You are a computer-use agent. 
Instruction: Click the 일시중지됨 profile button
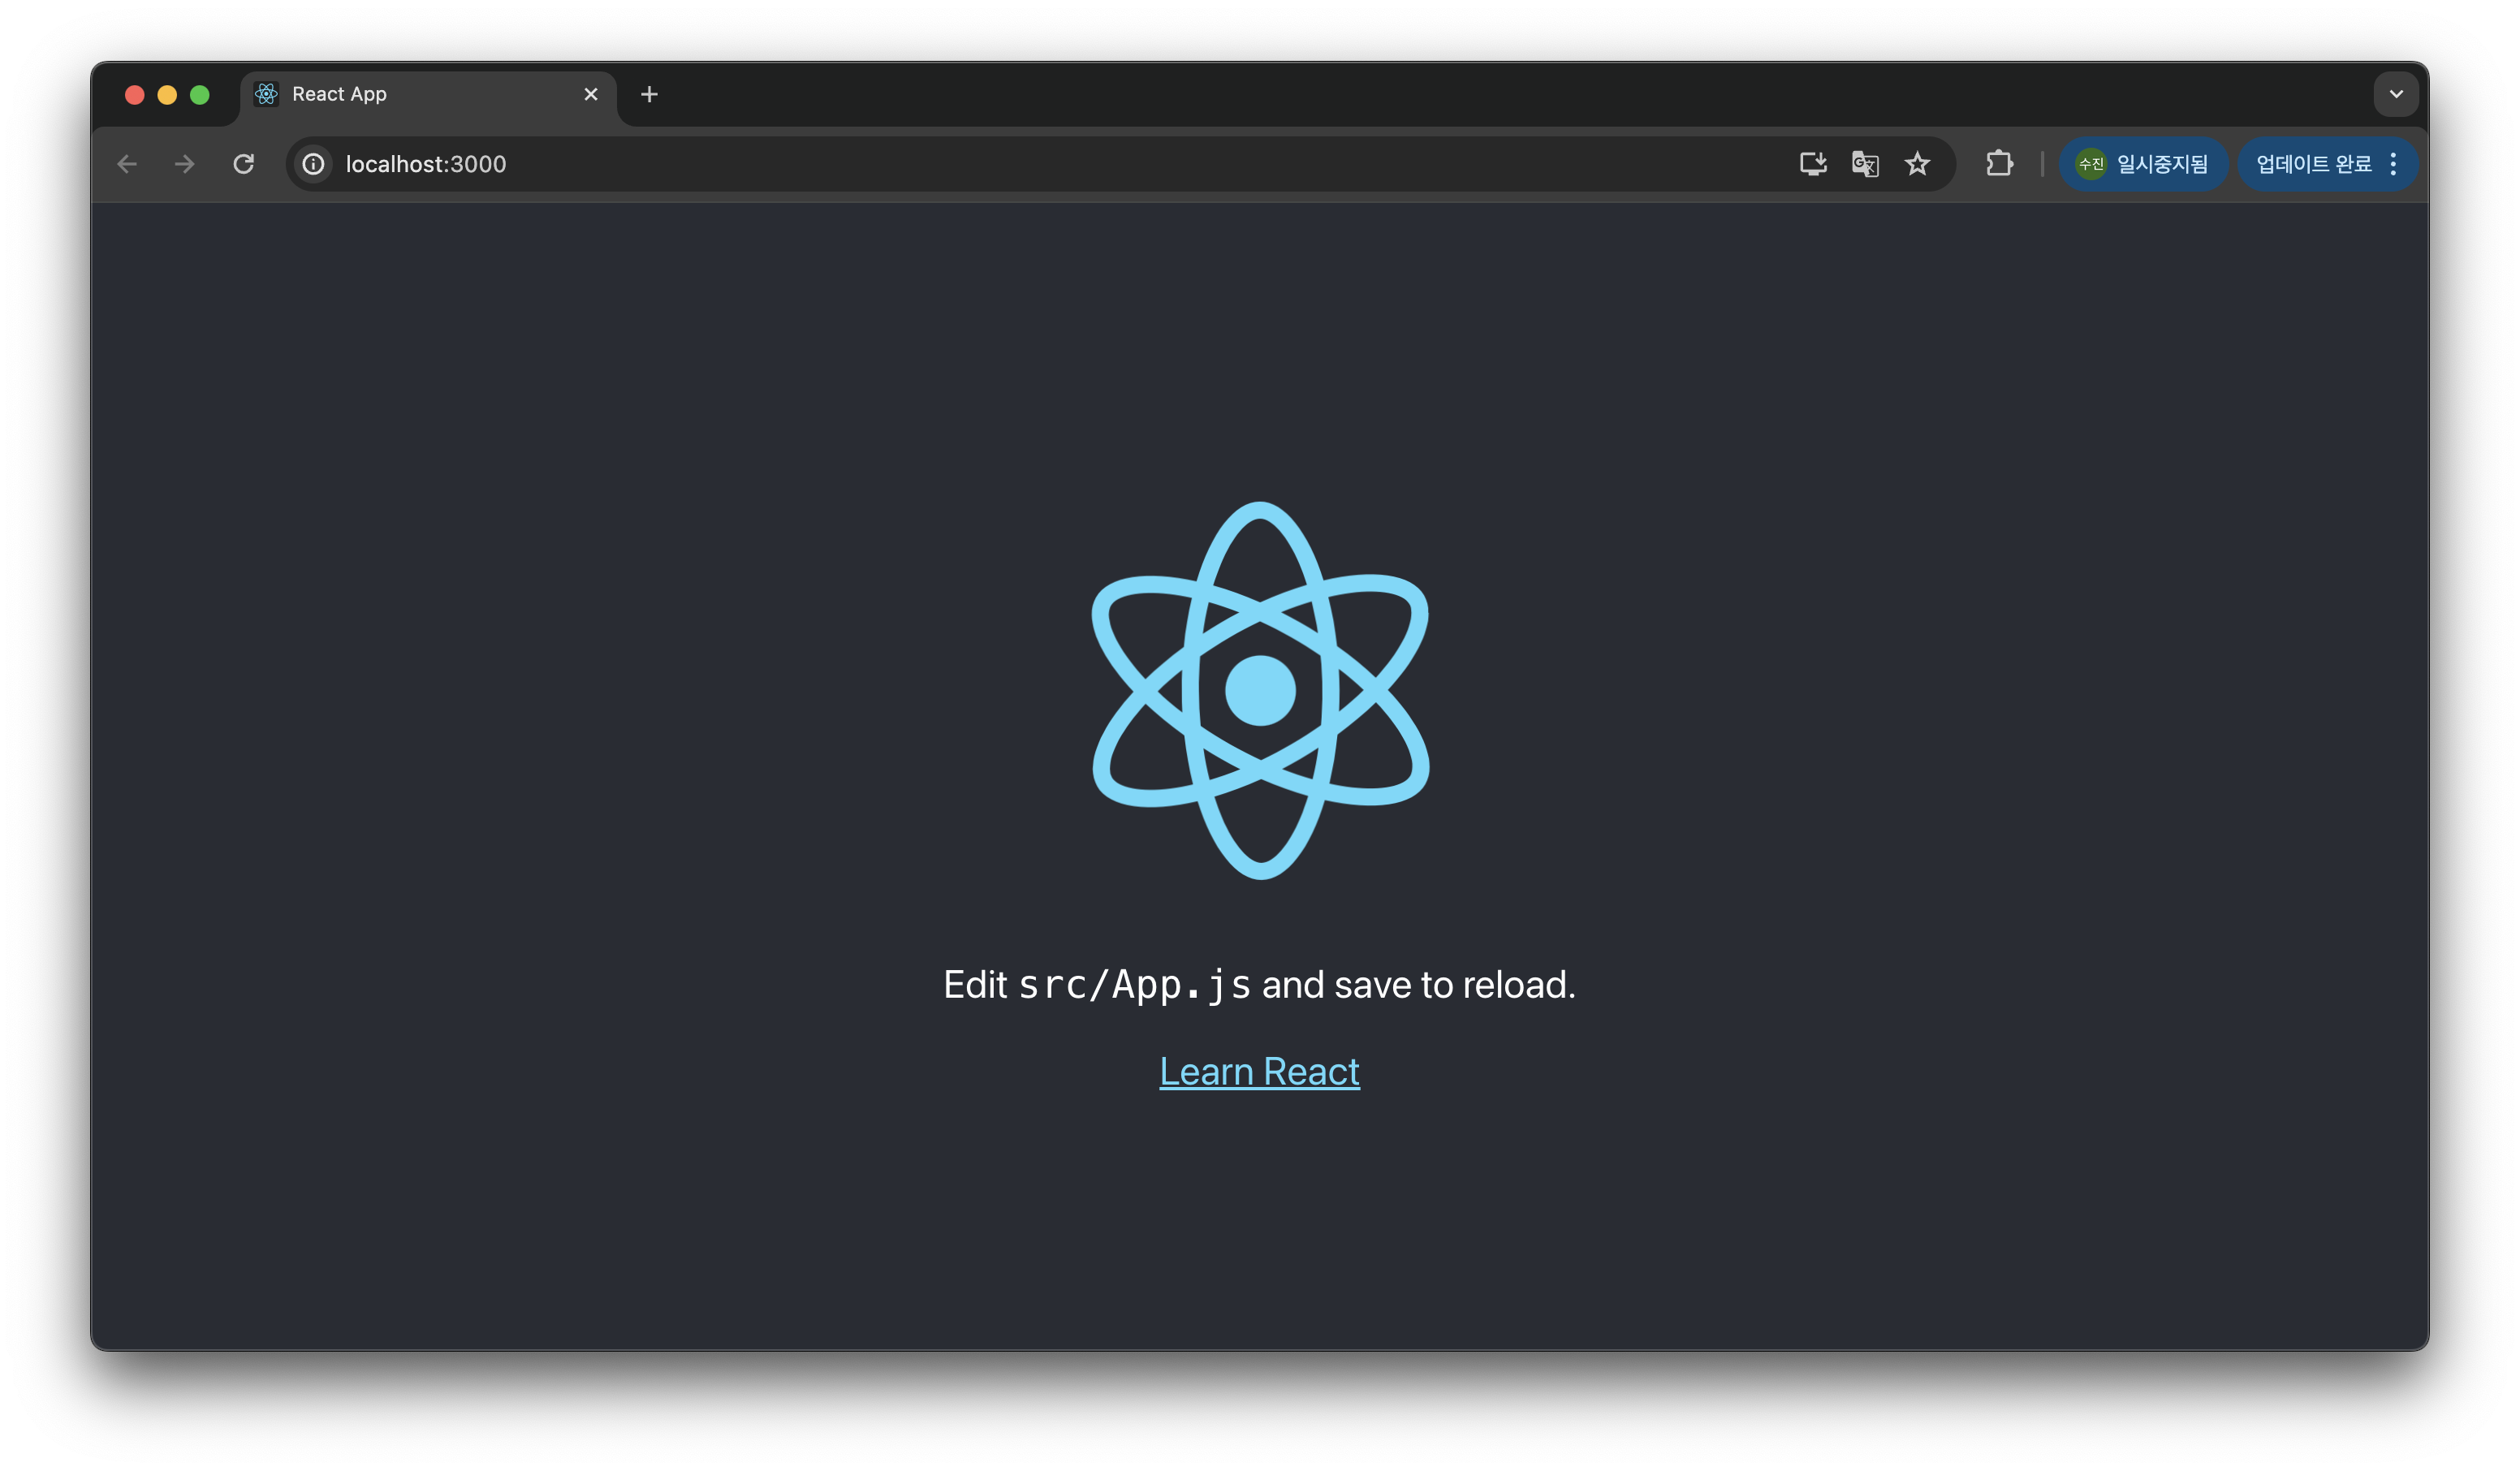click(2143, 164)
